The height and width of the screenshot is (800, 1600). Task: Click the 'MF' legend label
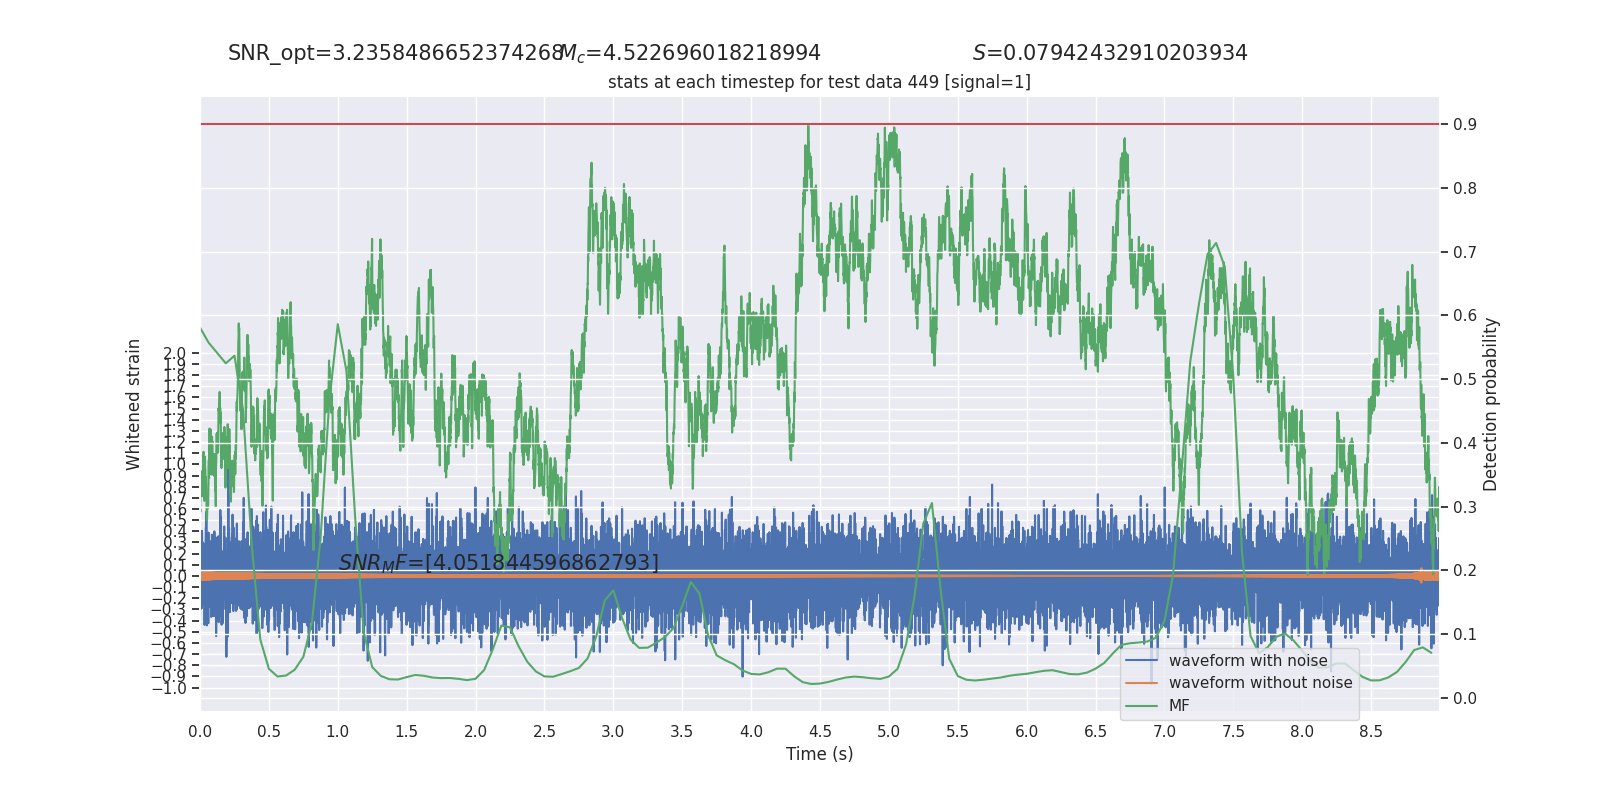(x=1179, y=706)
